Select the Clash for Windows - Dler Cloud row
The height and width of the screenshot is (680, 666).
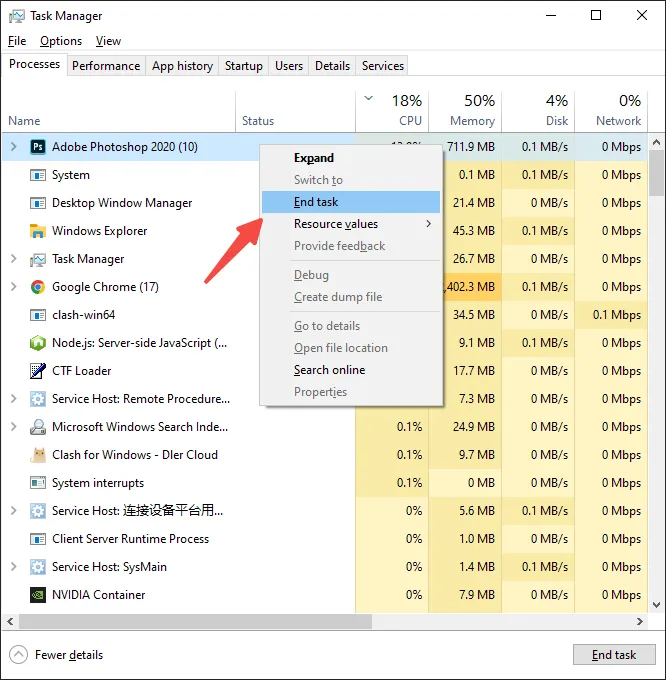coord(325,455)
